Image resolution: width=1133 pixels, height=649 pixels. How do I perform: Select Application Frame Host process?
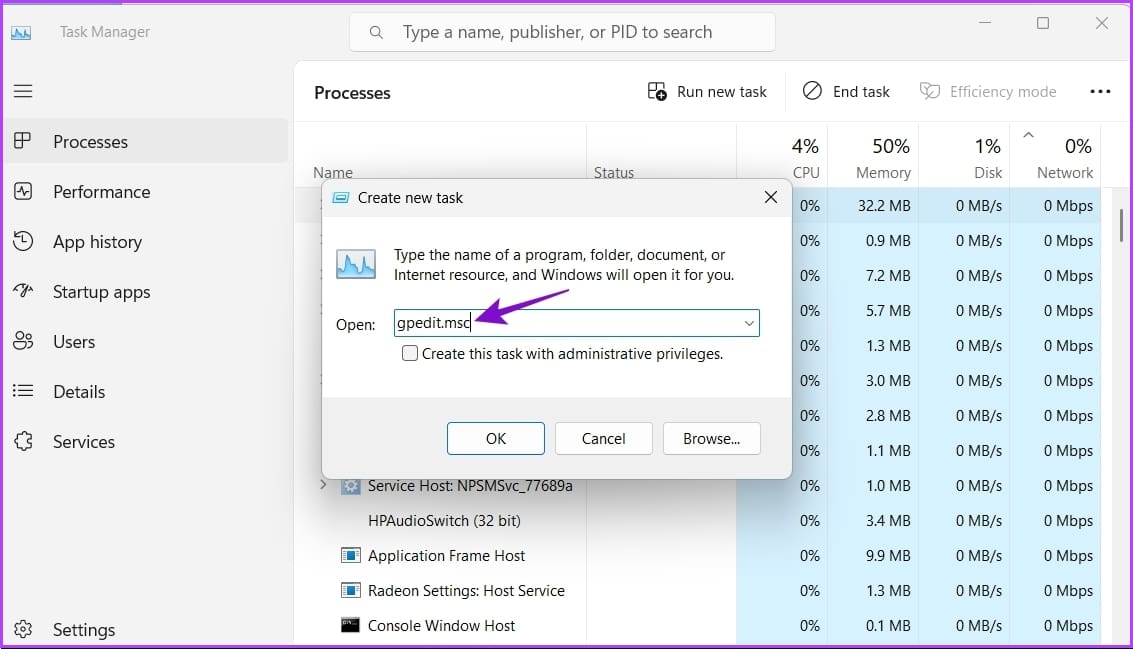446,556
